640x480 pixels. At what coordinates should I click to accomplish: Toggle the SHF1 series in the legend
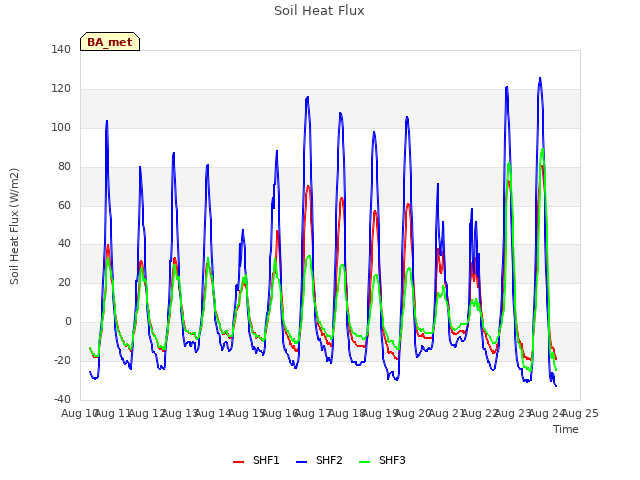point(256,460)
